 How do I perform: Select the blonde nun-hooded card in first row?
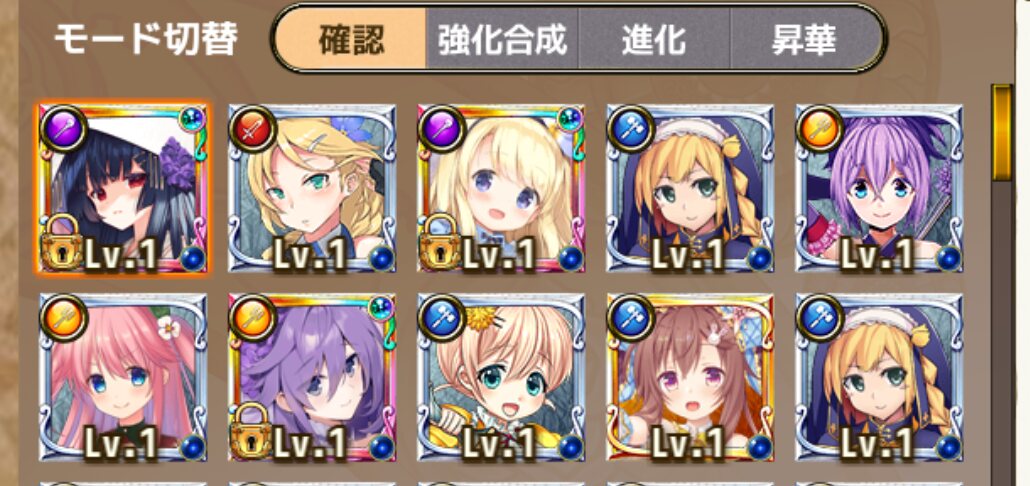coord(690,188)
